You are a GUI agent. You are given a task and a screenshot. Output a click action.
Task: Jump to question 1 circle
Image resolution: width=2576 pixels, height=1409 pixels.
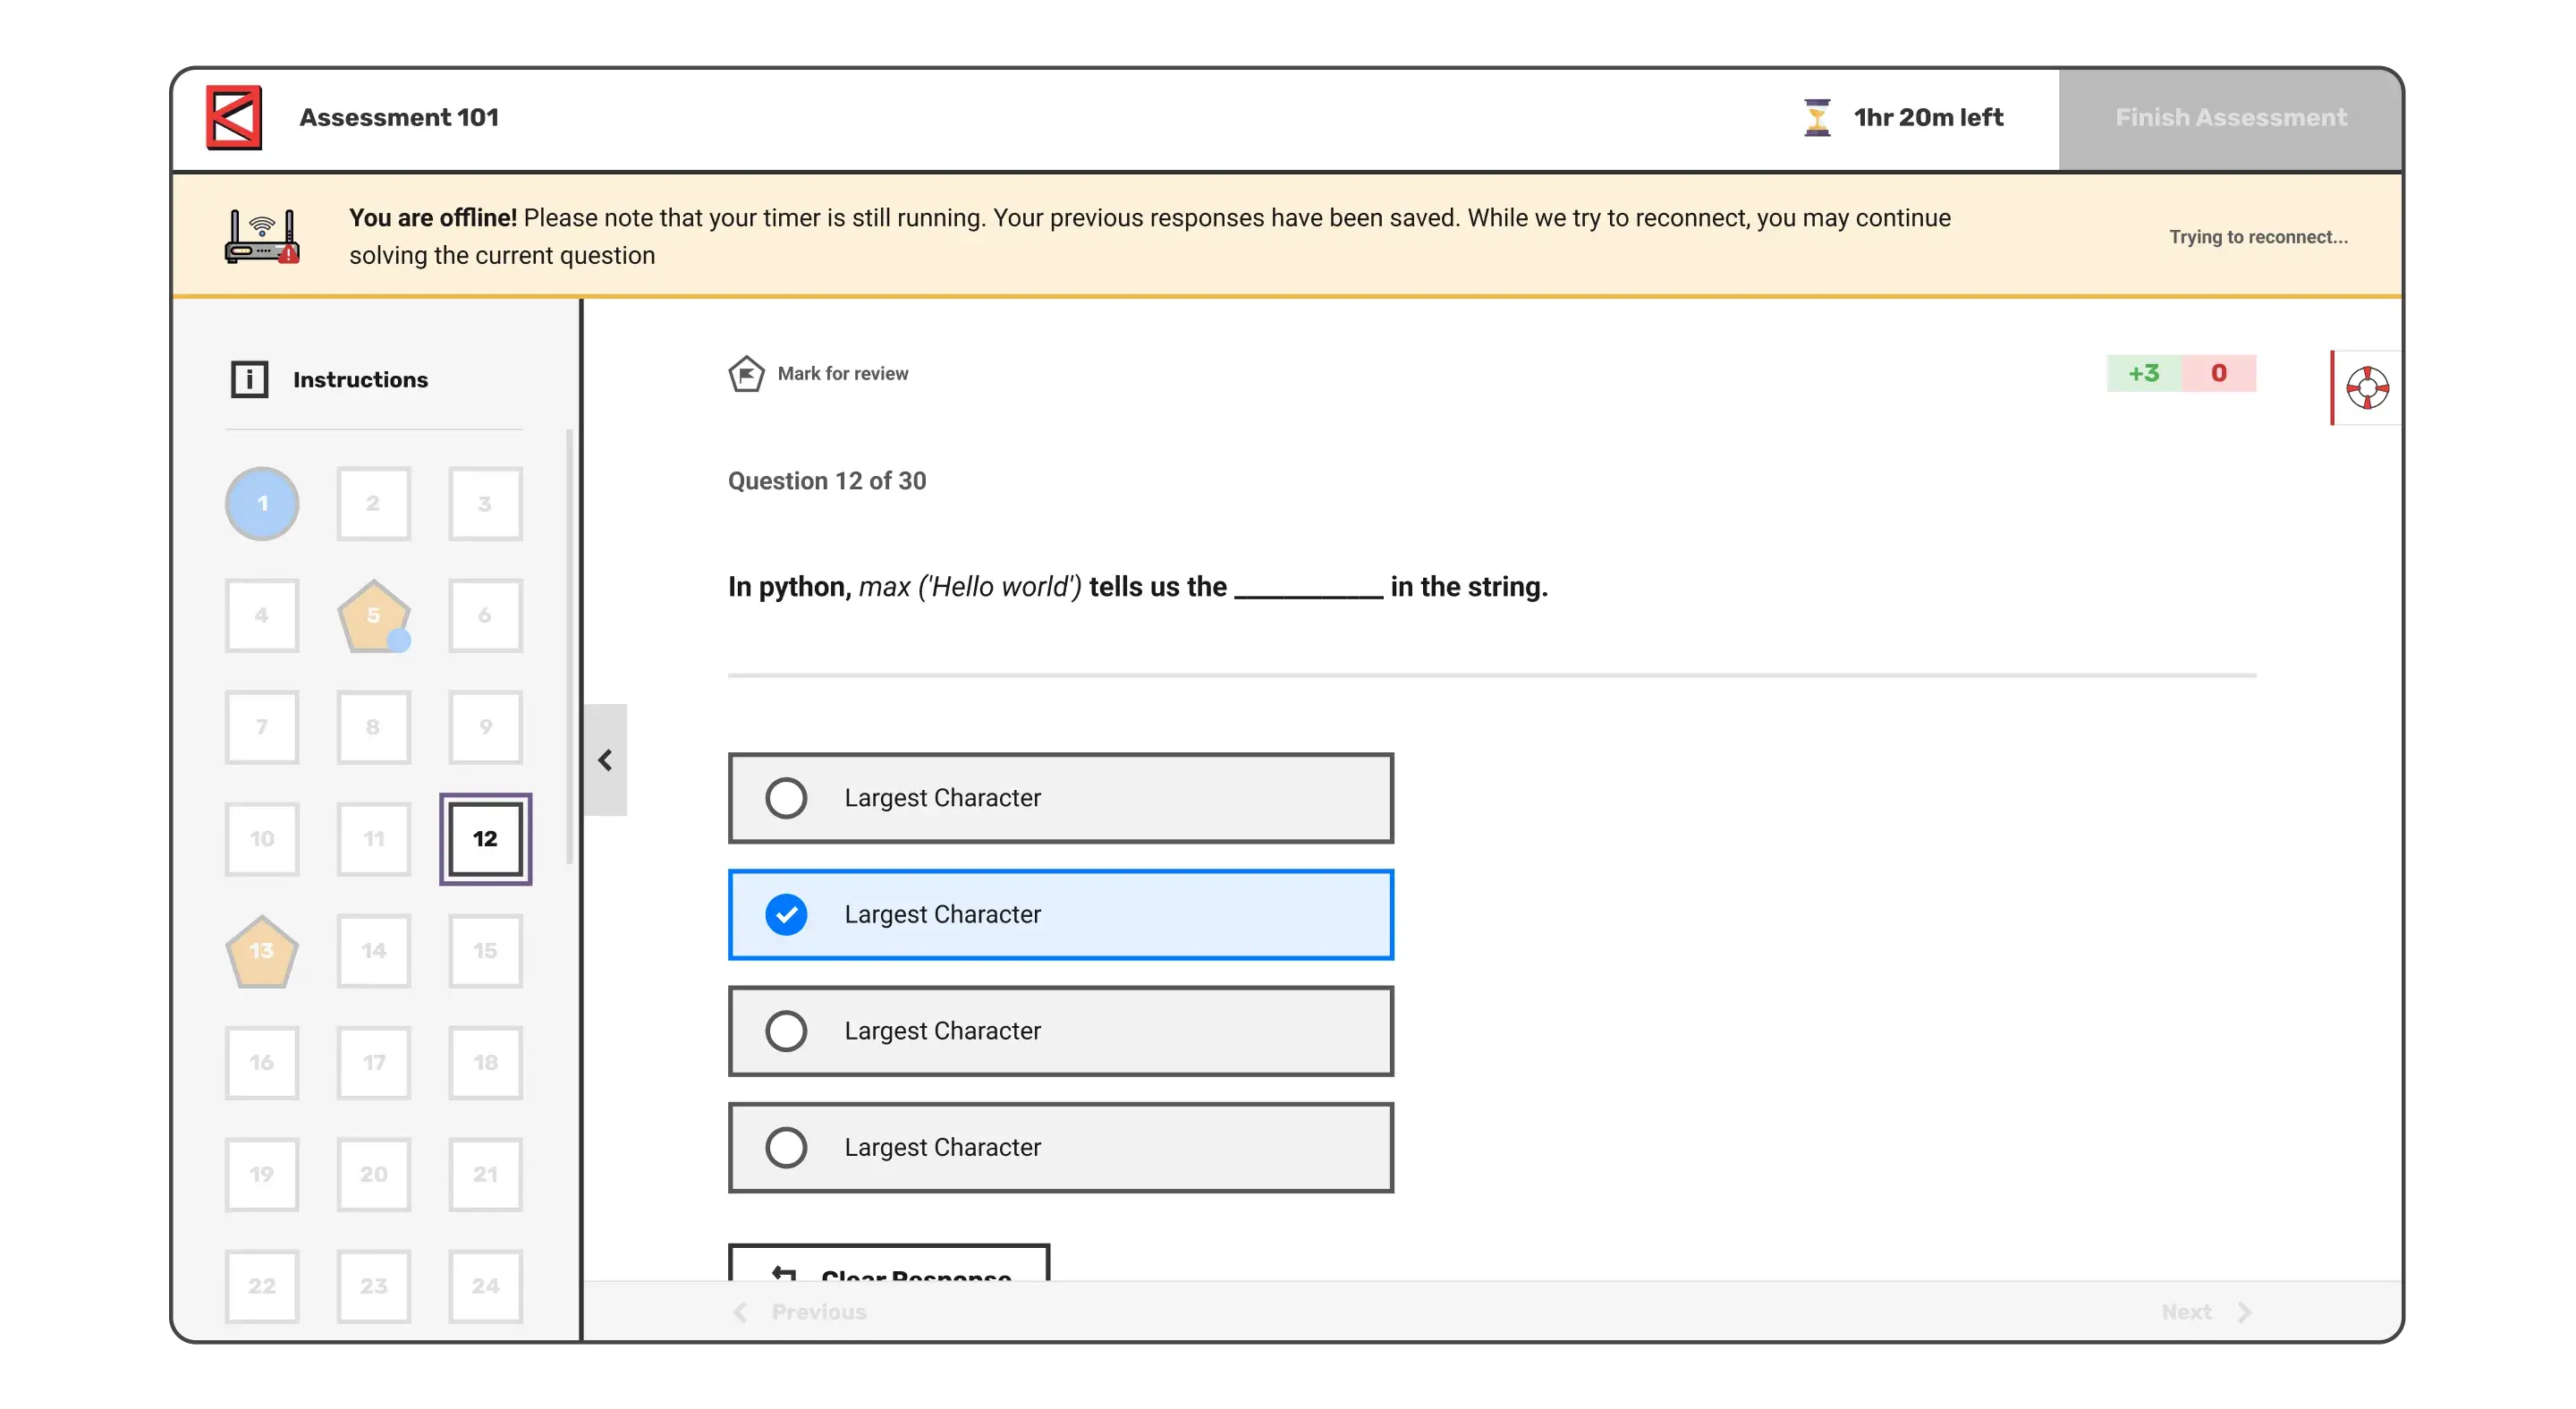[262, 504]
